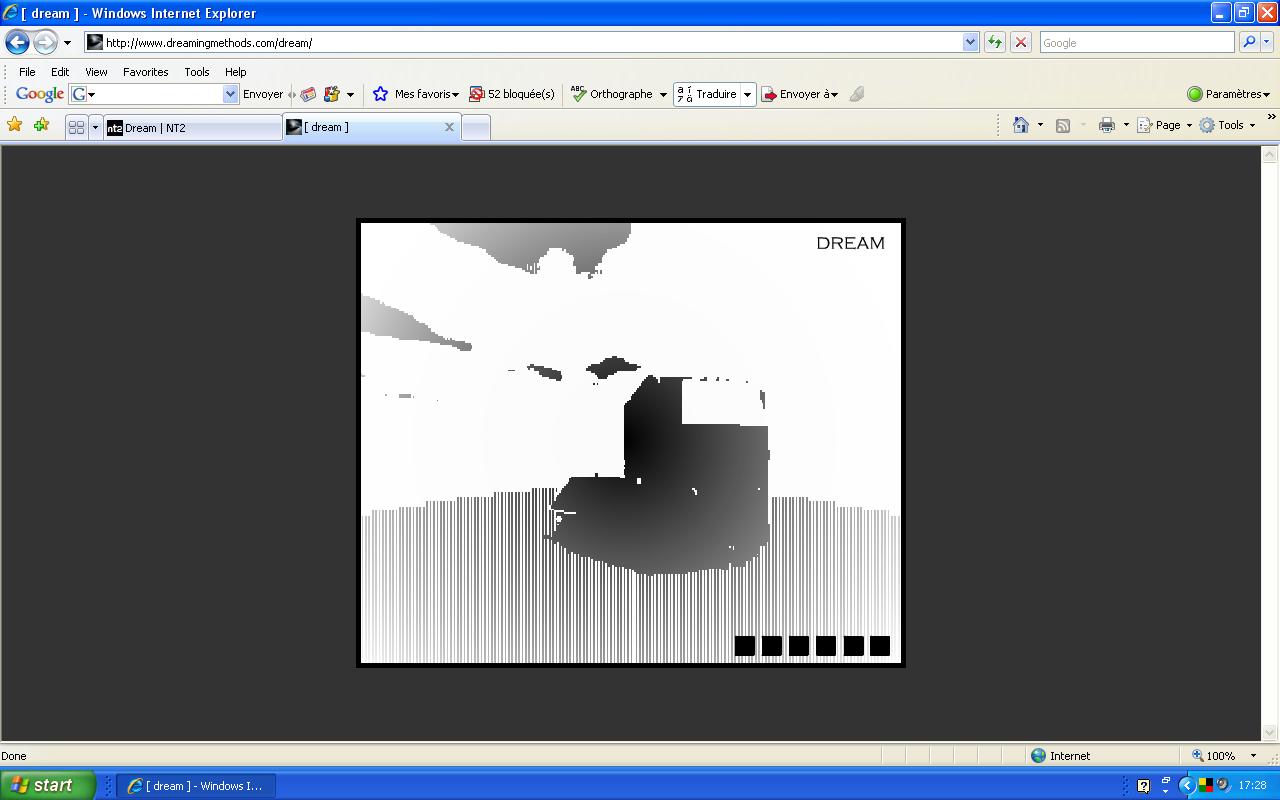1280x800 pixels.
Task: Open a new blank tab
Action: tap(476, 127)
